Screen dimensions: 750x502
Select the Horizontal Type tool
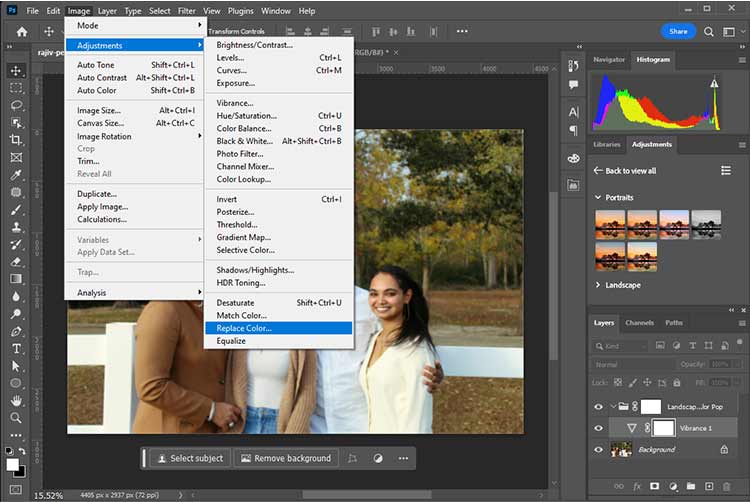[16, 349]
